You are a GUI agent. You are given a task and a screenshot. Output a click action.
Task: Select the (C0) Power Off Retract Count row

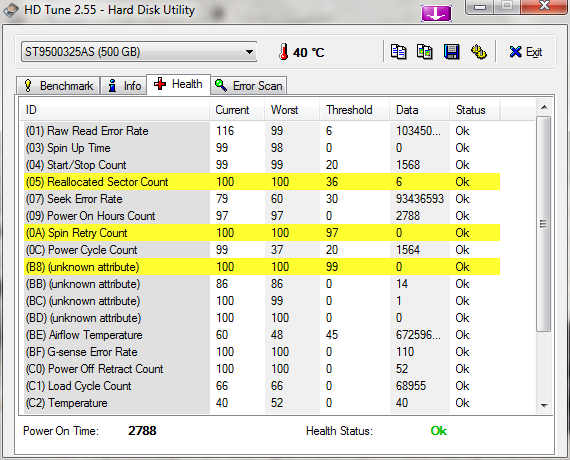(262, 369)
